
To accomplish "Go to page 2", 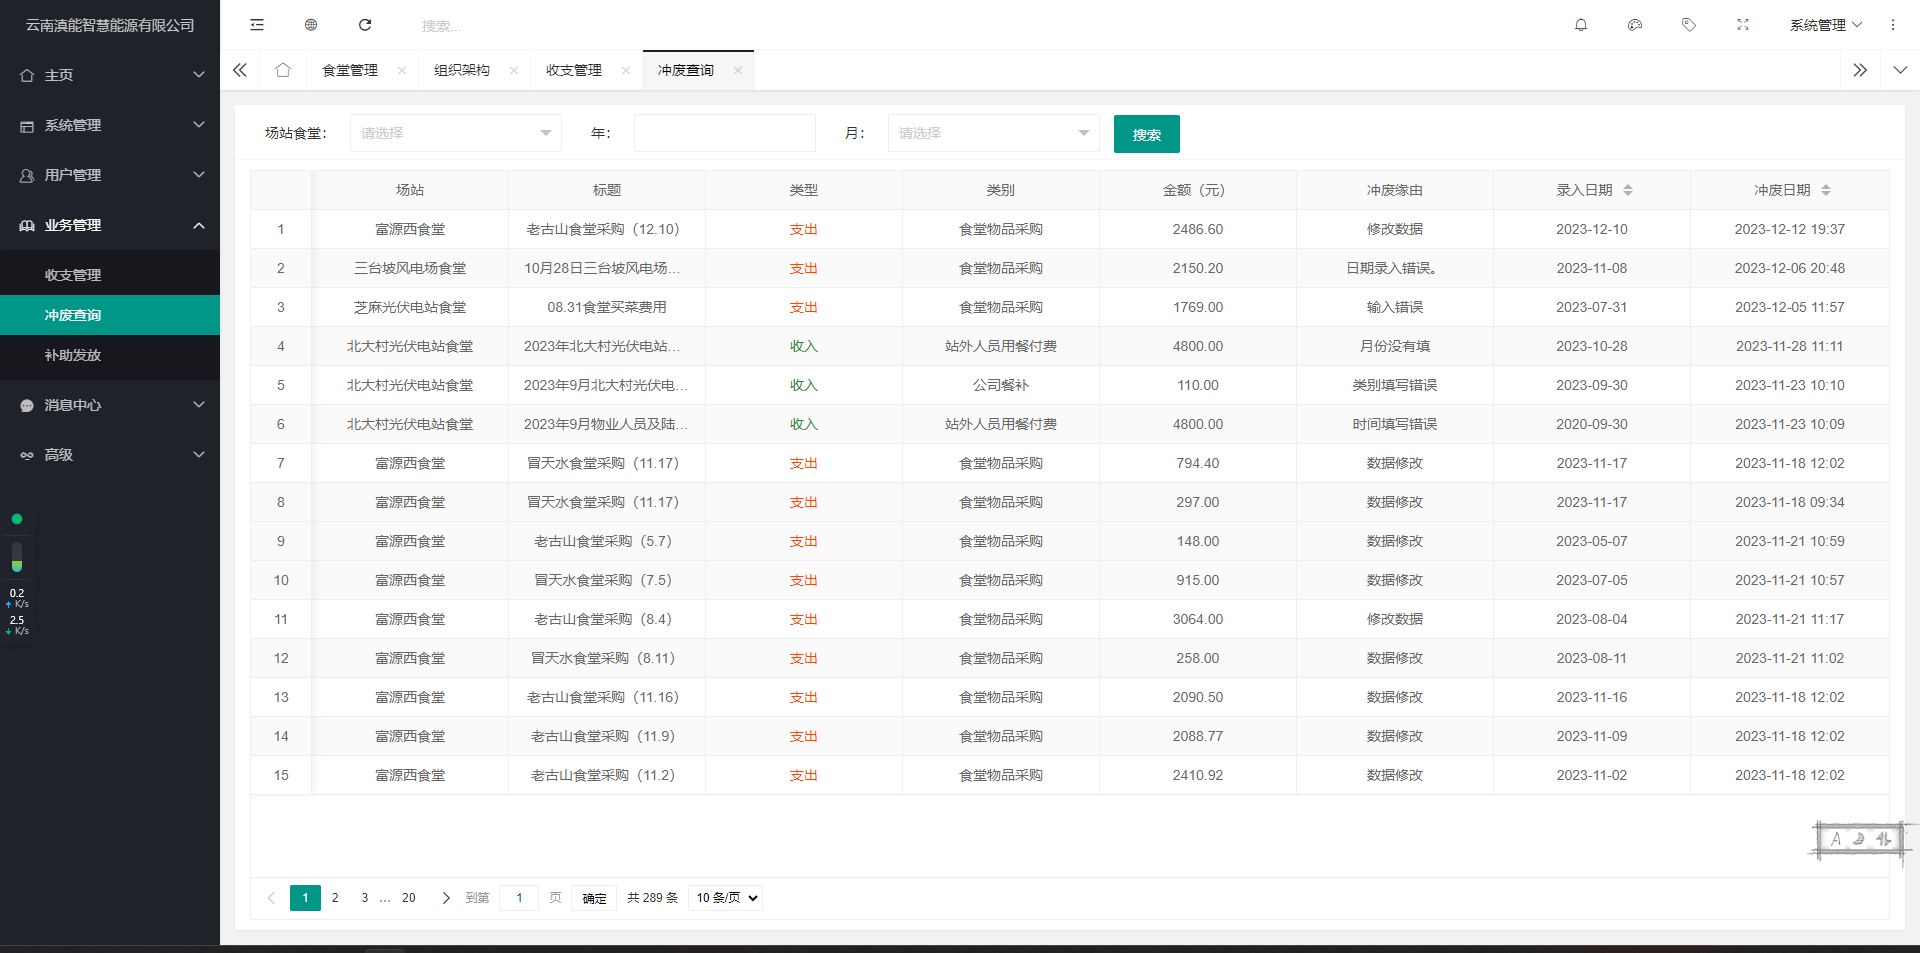I will coord(335,898).
